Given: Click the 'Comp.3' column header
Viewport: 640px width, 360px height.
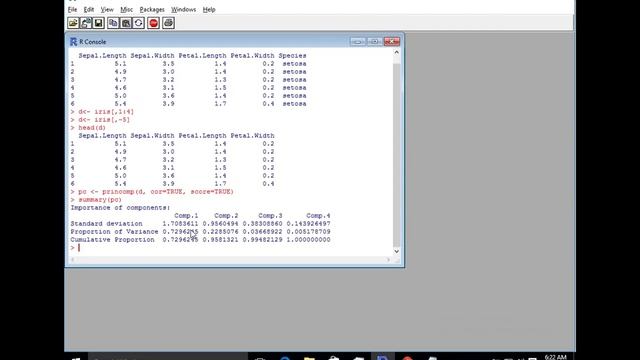Looking at the screenshot, I should 270,216.
